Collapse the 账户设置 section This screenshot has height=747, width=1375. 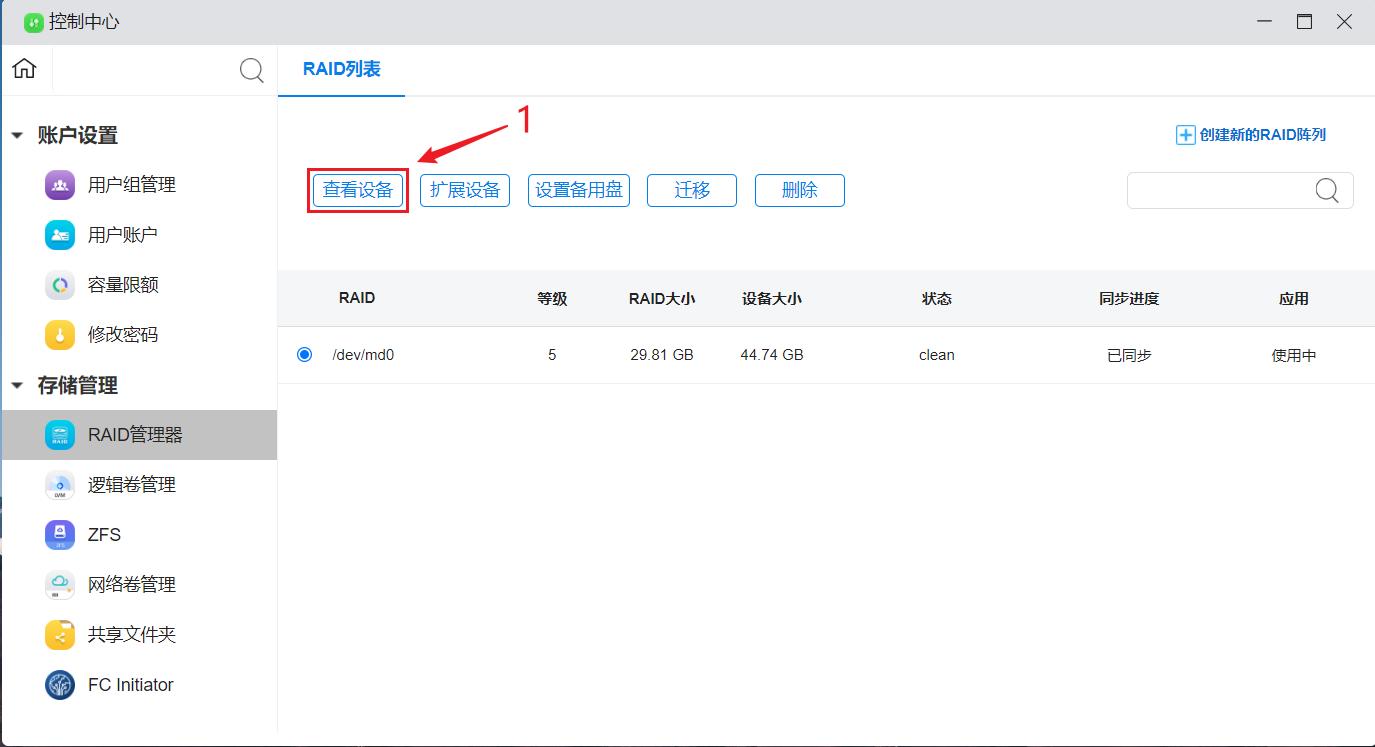click(x=17, y=136)
